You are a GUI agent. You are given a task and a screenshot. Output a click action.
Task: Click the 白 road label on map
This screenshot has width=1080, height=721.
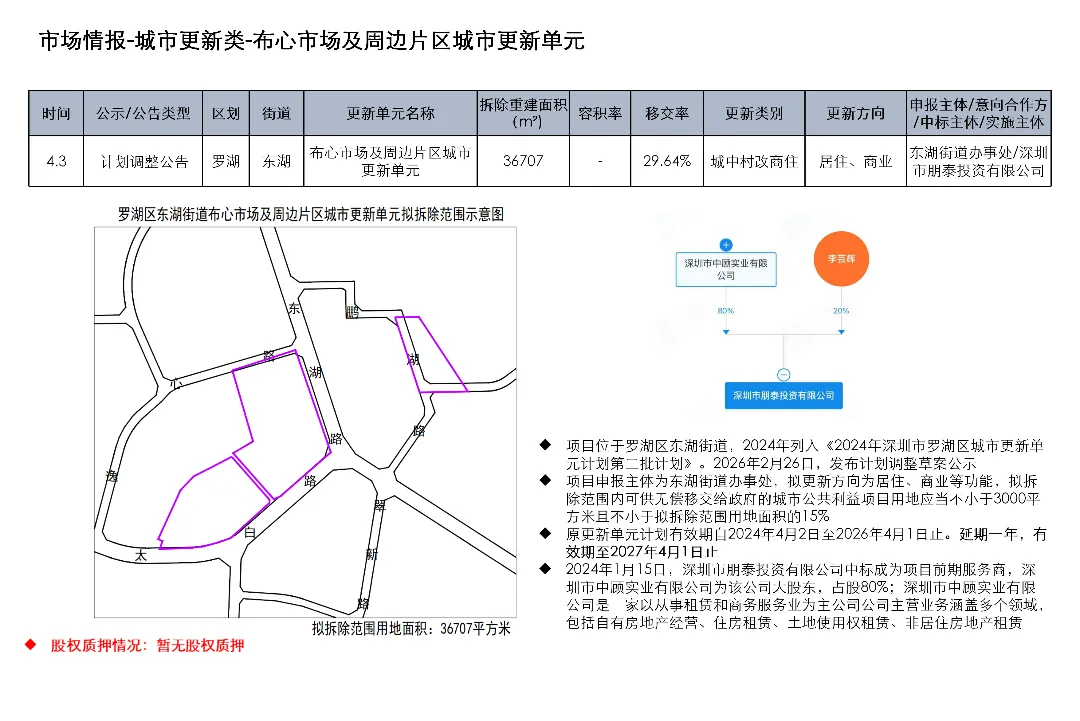tap(249, 532)
